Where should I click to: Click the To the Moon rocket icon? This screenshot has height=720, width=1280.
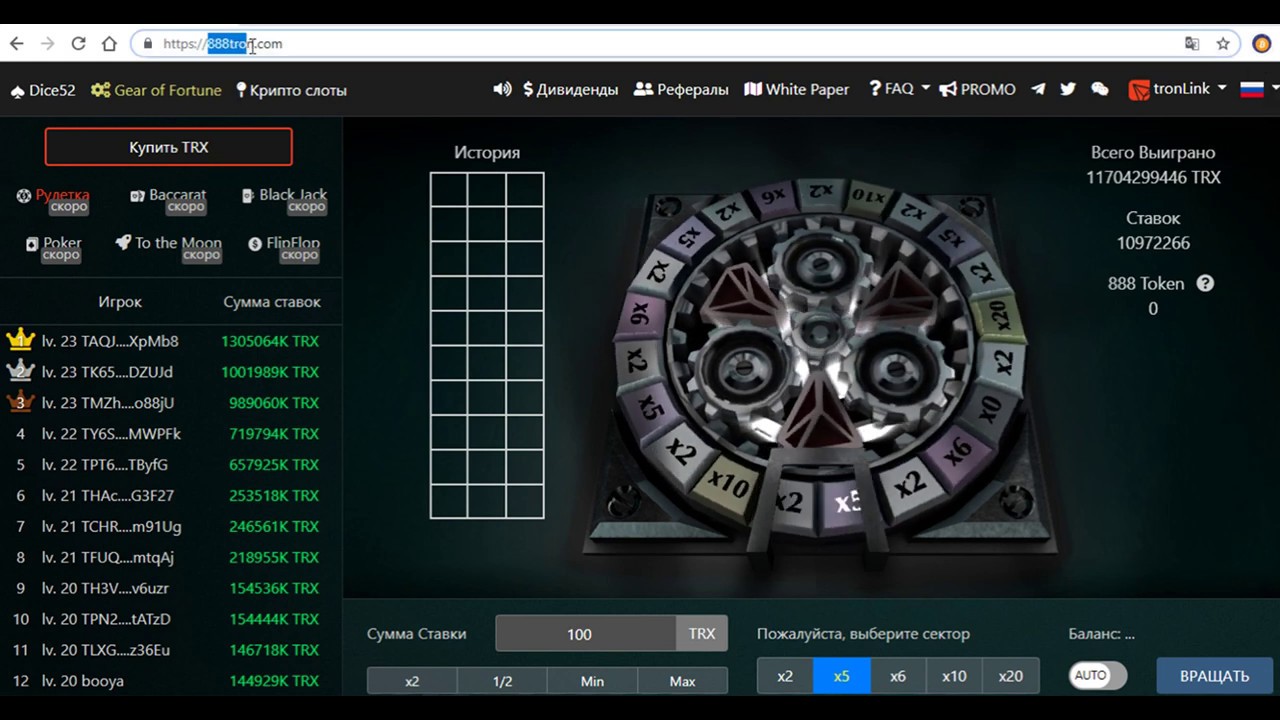coord(123,243)
